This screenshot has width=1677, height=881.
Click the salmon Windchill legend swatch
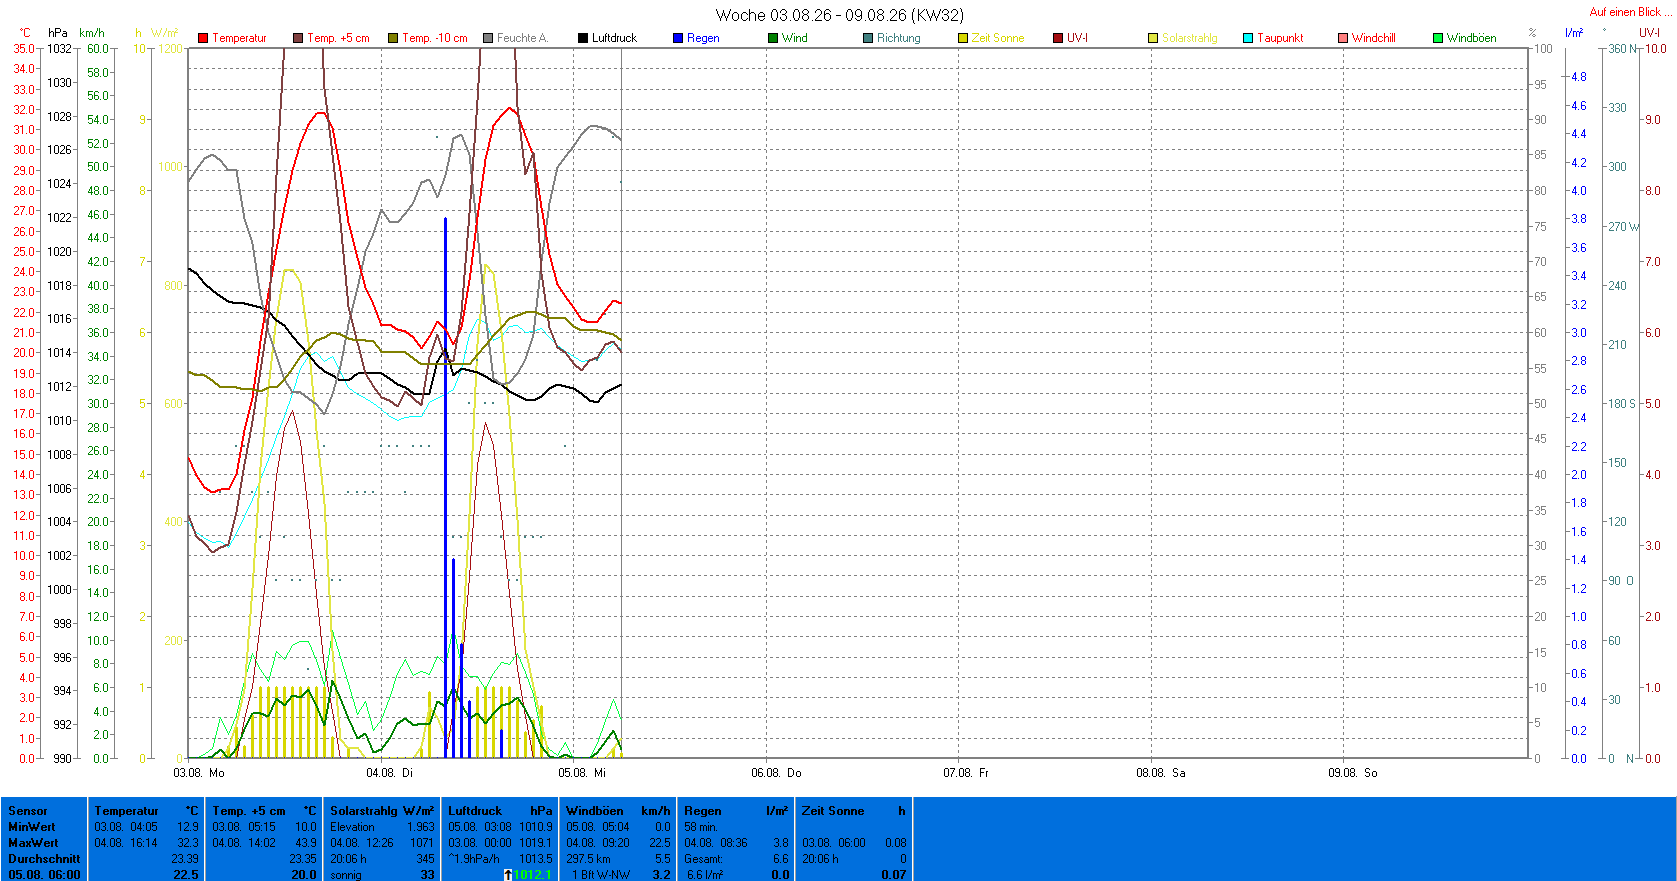click(x=1343, y=38)
